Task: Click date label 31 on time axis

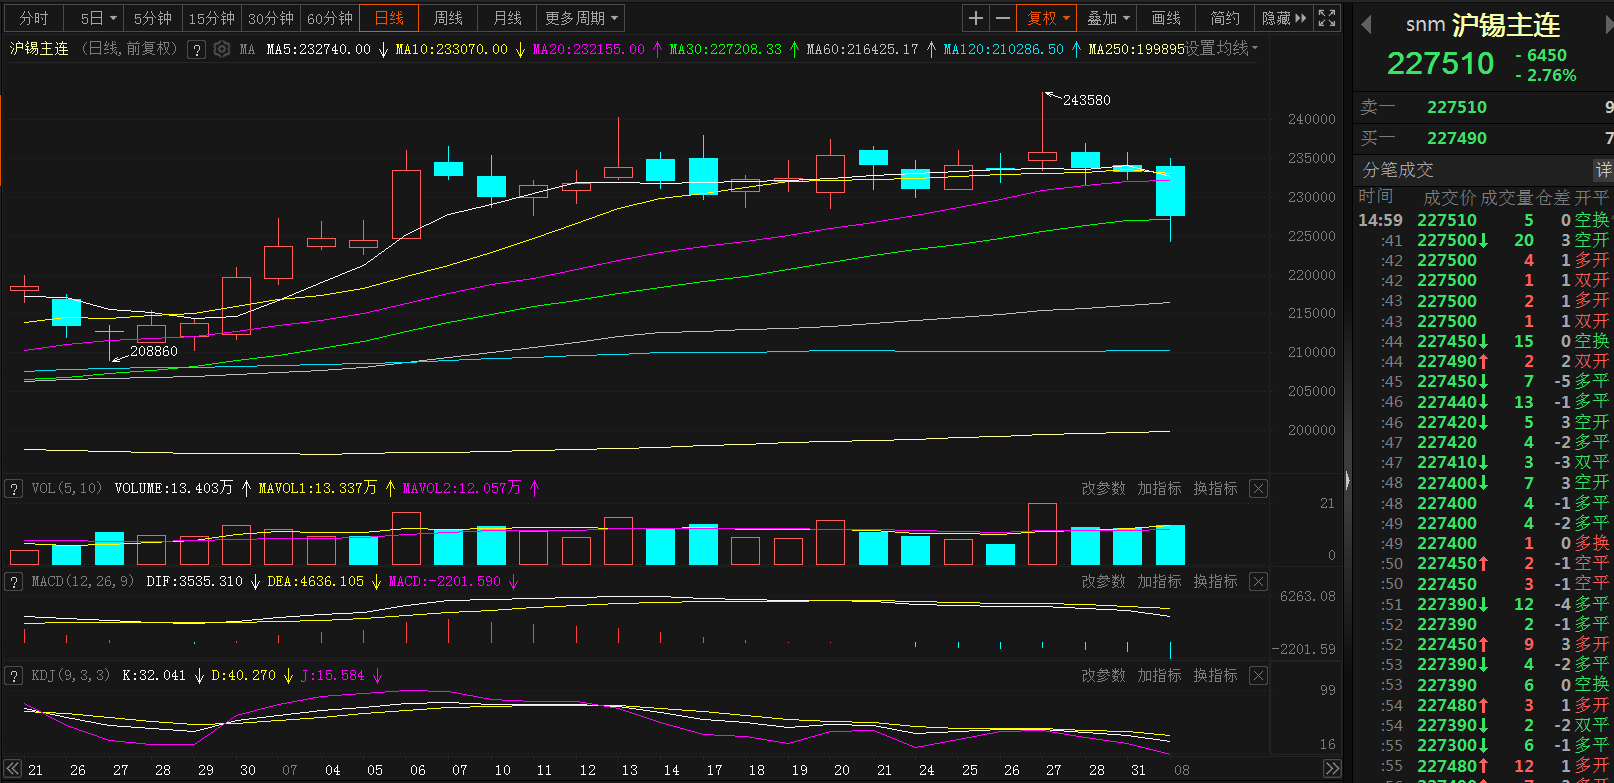Action: point(1138,770)
